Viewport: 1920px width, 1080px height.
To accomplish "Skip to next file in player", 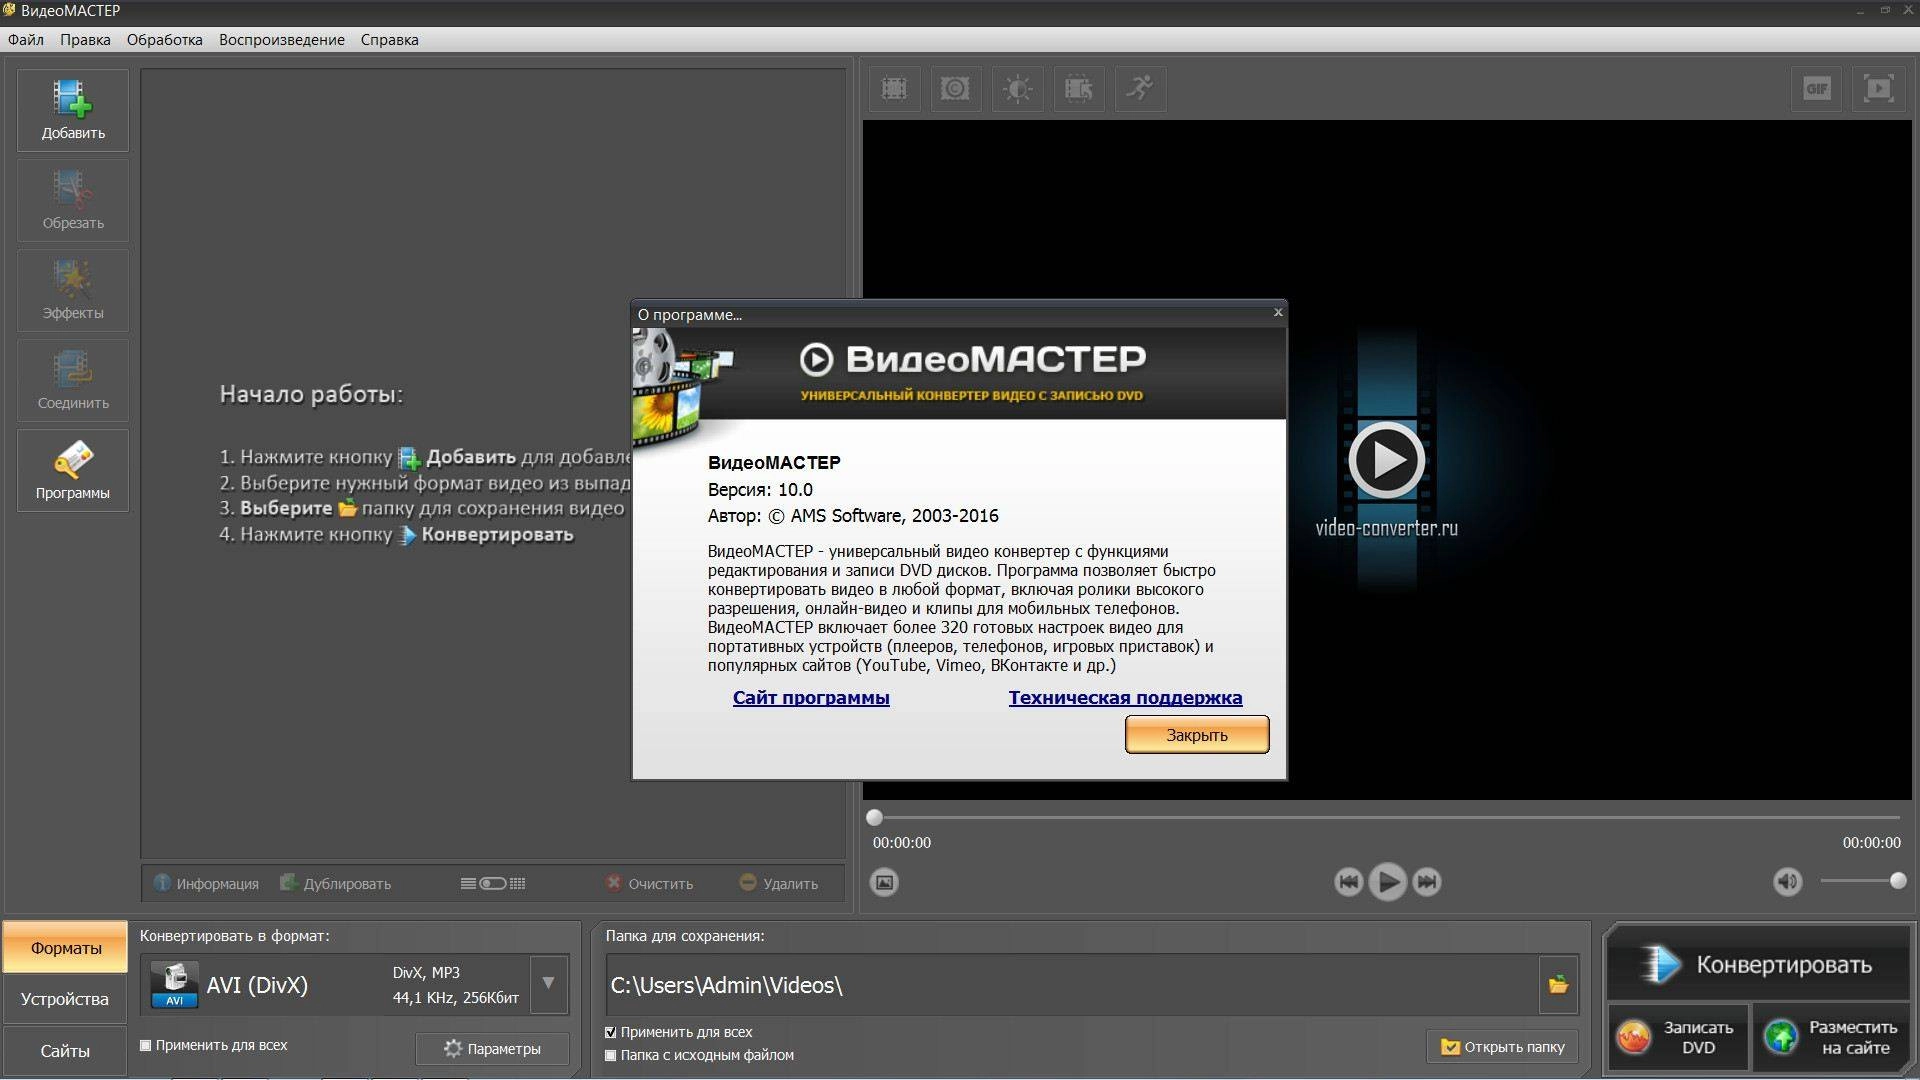I will (x=1427, y=882).
